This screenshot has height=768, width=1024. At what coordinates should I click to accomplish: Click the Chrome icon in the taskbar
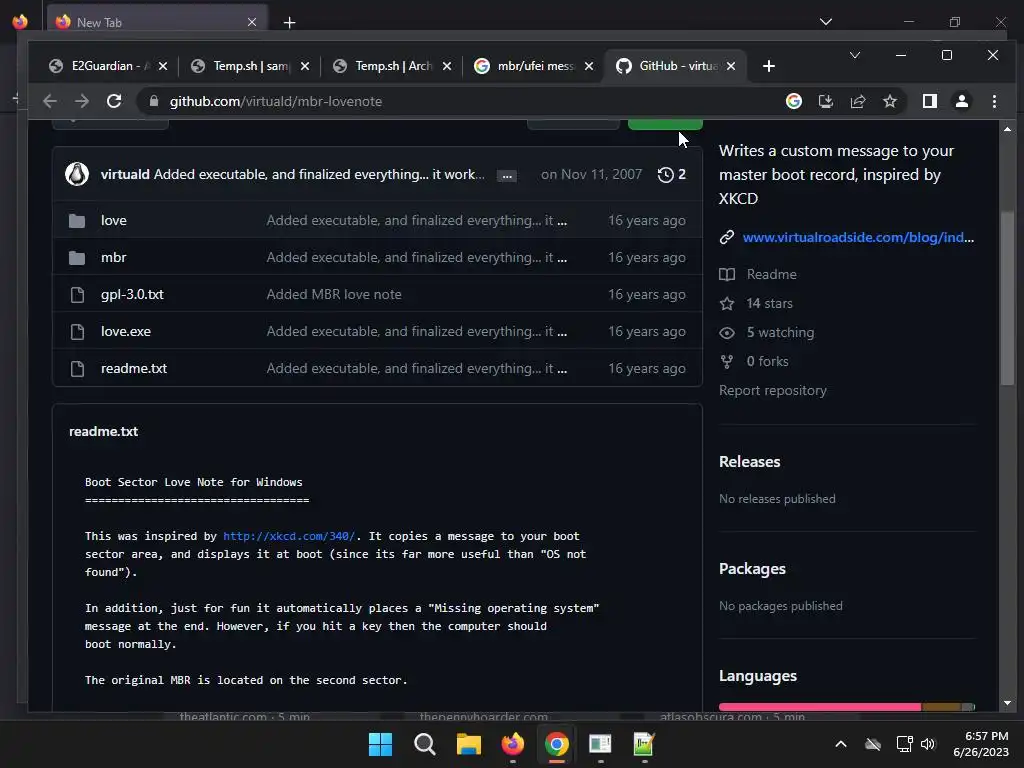pyautogui.click(x=556, y=744)
